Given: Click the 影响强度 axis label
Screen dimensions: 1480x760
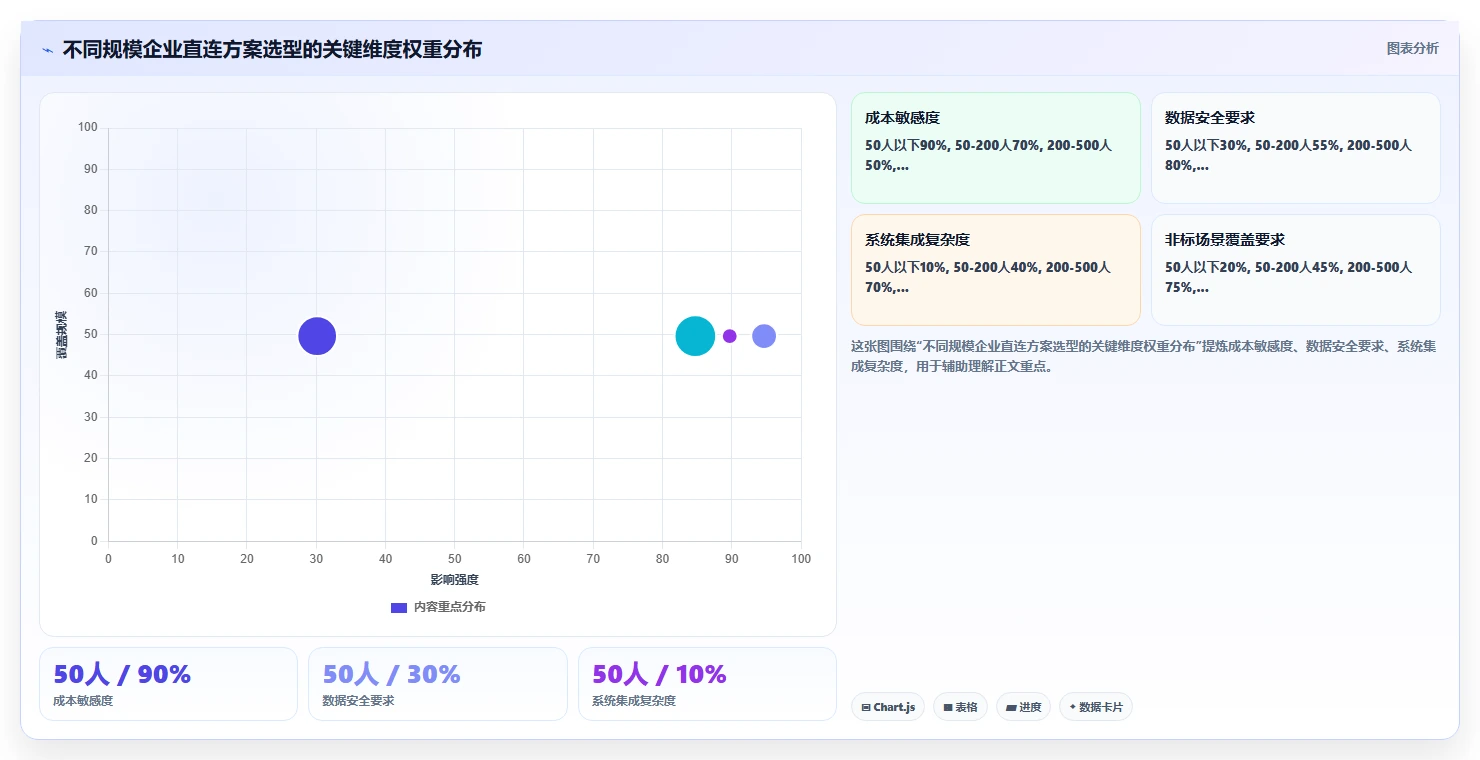Looking at the screenshot, I should tap(455, 580).
